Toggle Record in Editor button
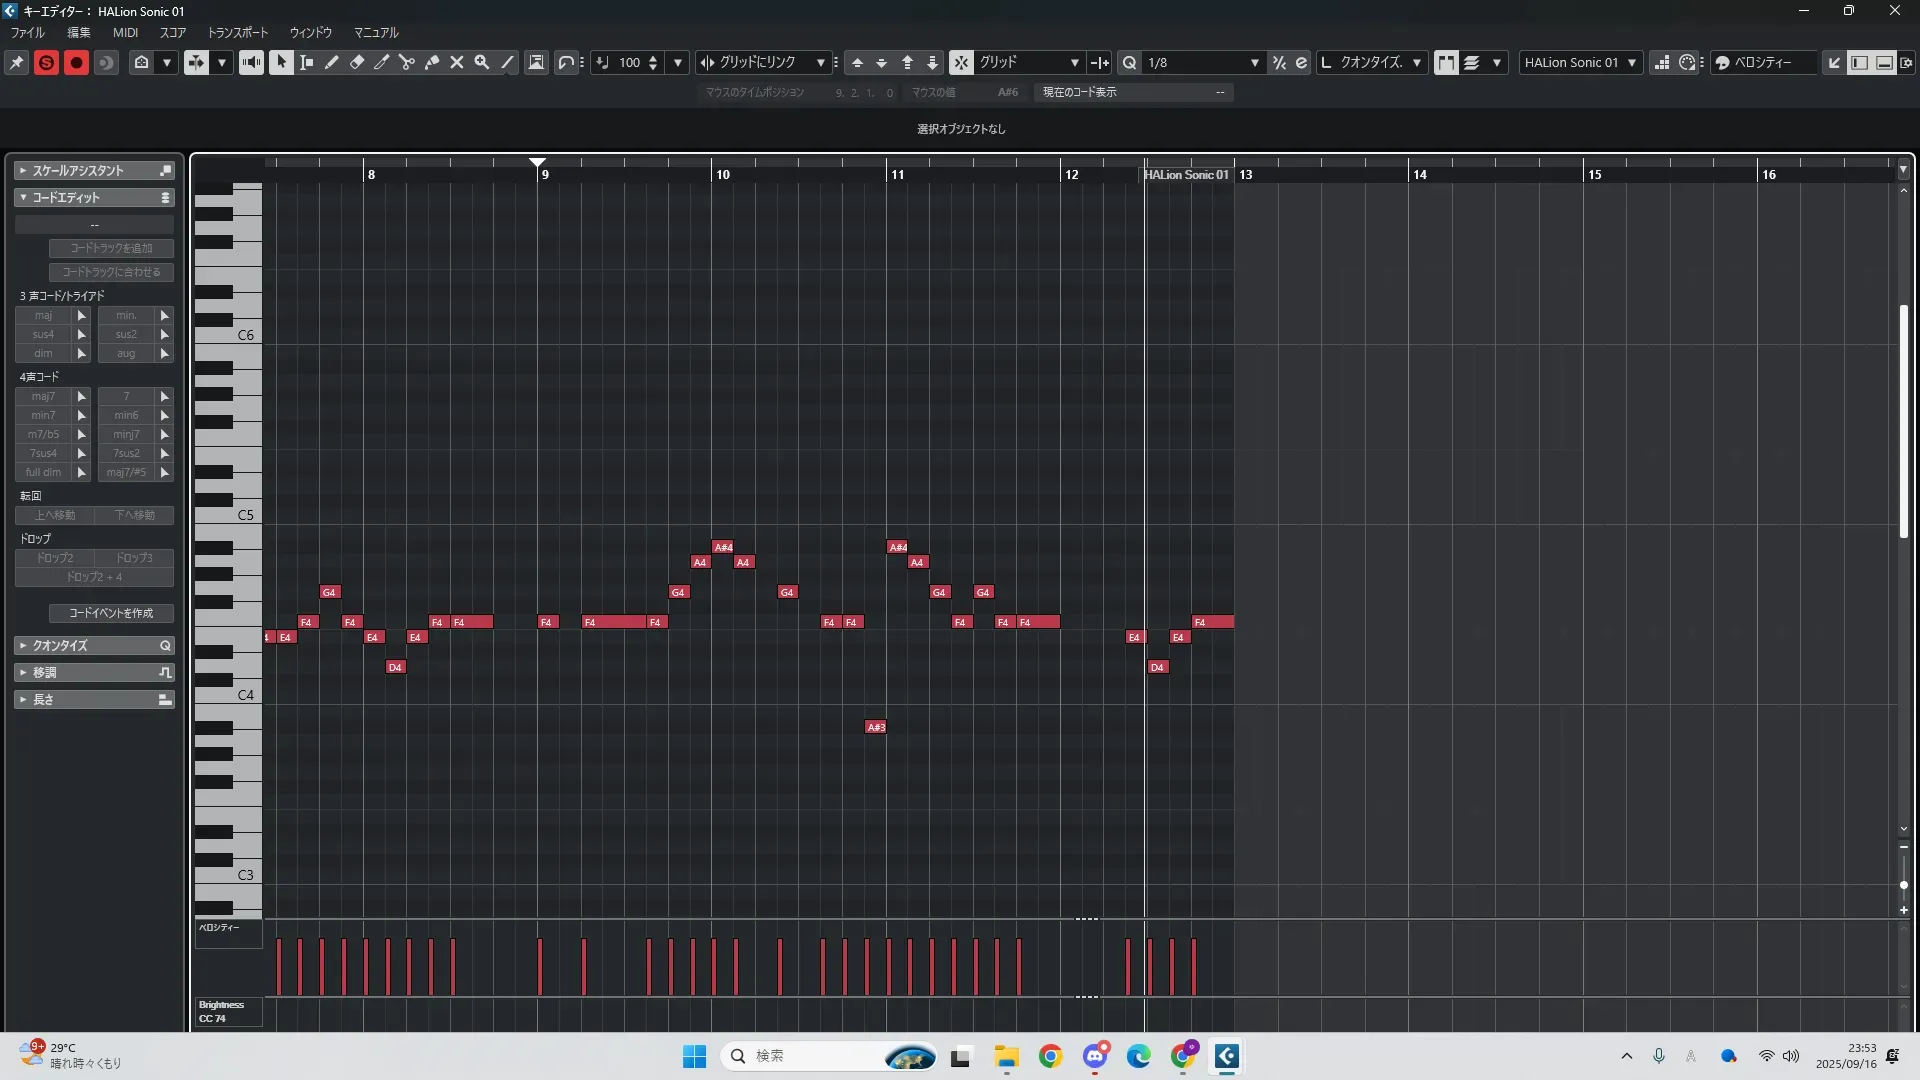The width and height of the screenshot is (1920, 1080). point(76,62)
